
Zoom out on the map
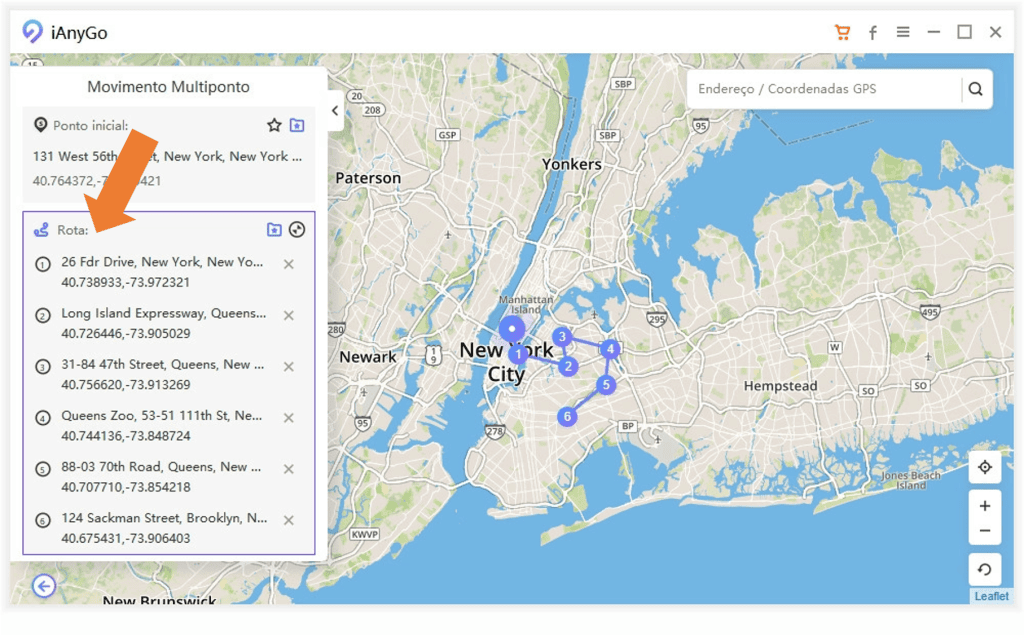(x=985, y=530)
